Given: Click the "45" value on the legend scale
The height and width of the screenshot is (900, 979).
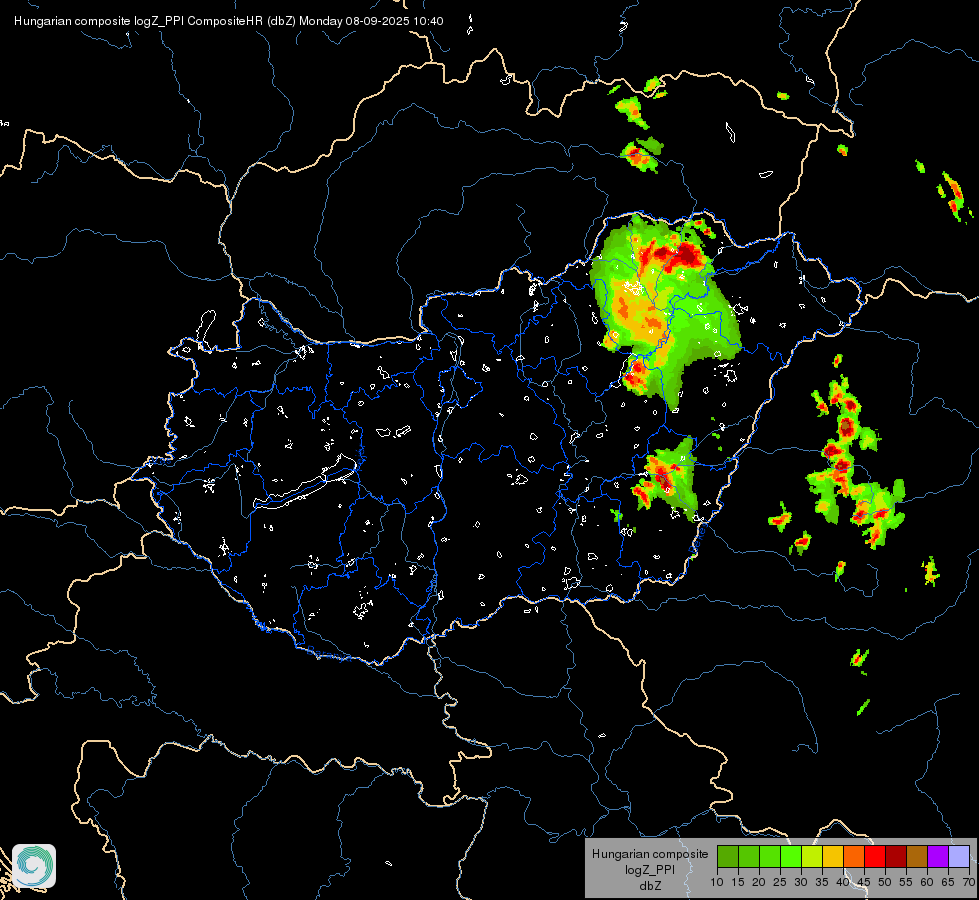Looking at the screenshot, I should click(863, 883).
